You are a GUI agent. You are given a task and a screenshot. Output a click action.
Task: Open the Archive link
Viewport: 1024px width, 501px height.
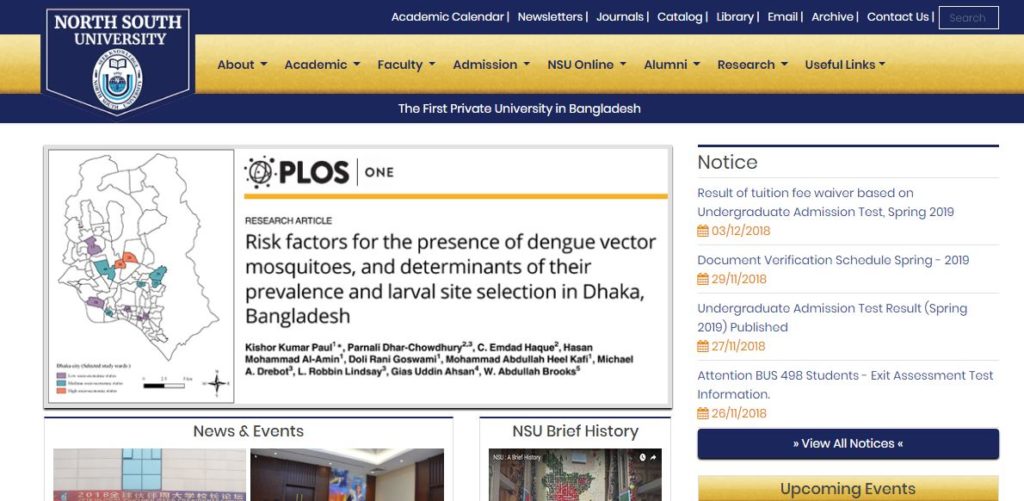(832, 17)
